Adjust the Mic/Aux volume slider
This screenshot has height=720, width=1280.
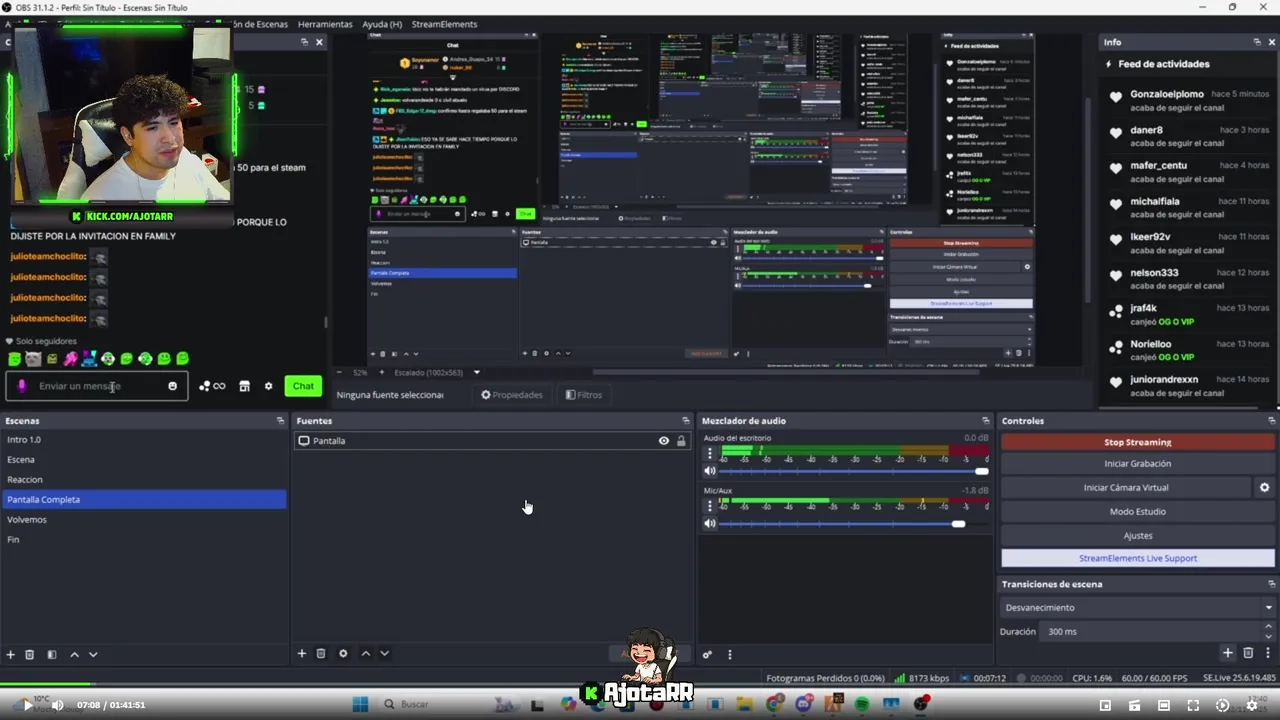(x=854, y=524)
